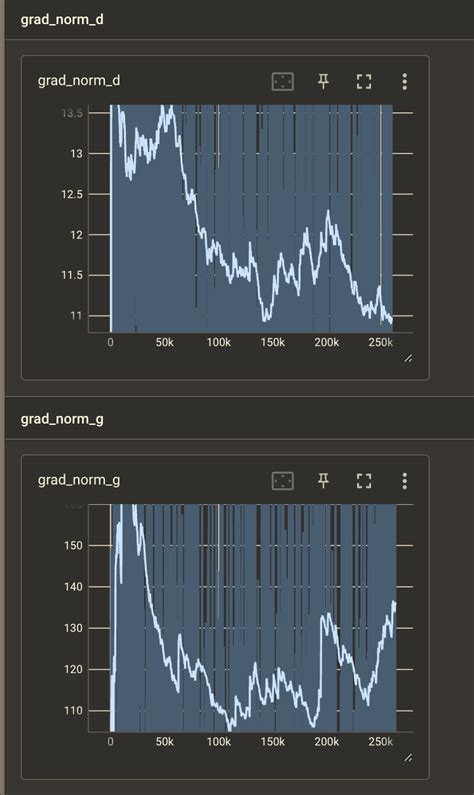Image resolution: width=474 pixels, height=795 pixels.
Task: Click the 11.5 y-axis label on grad_norm_d
Action: click(71, 275)
